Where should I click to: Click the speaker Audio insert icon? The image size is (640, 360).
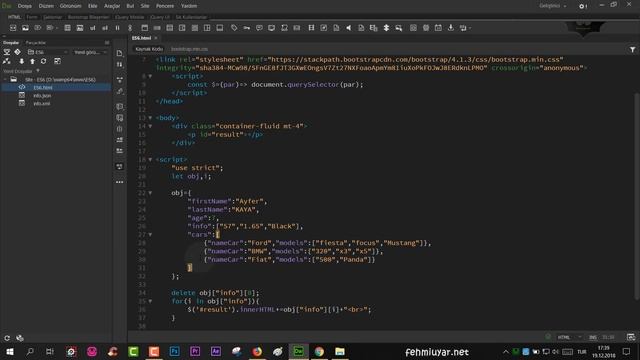coord(349,28)
